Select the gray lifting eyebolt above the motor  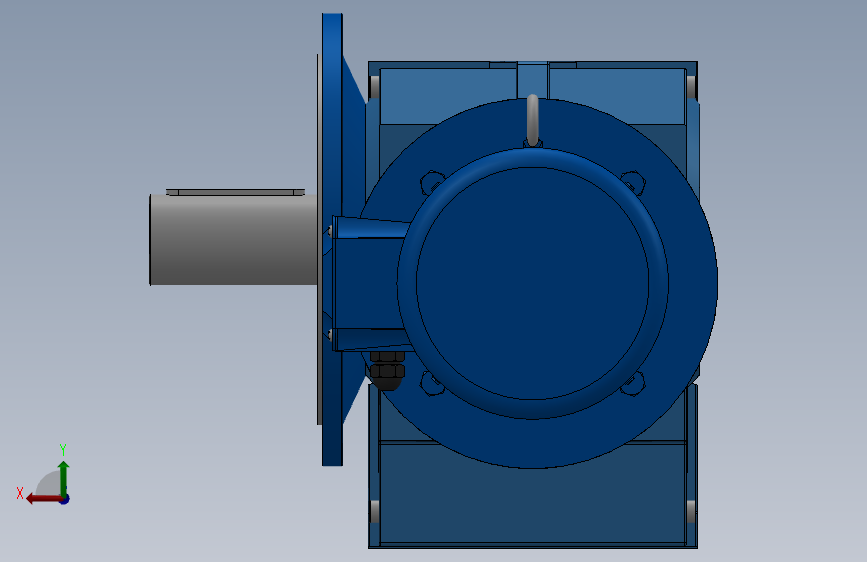click(532, 120)
